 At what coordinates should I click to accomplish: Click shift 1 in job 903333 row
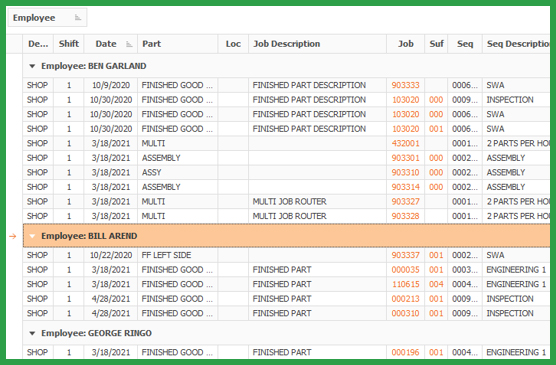click(x=69, y=85)
